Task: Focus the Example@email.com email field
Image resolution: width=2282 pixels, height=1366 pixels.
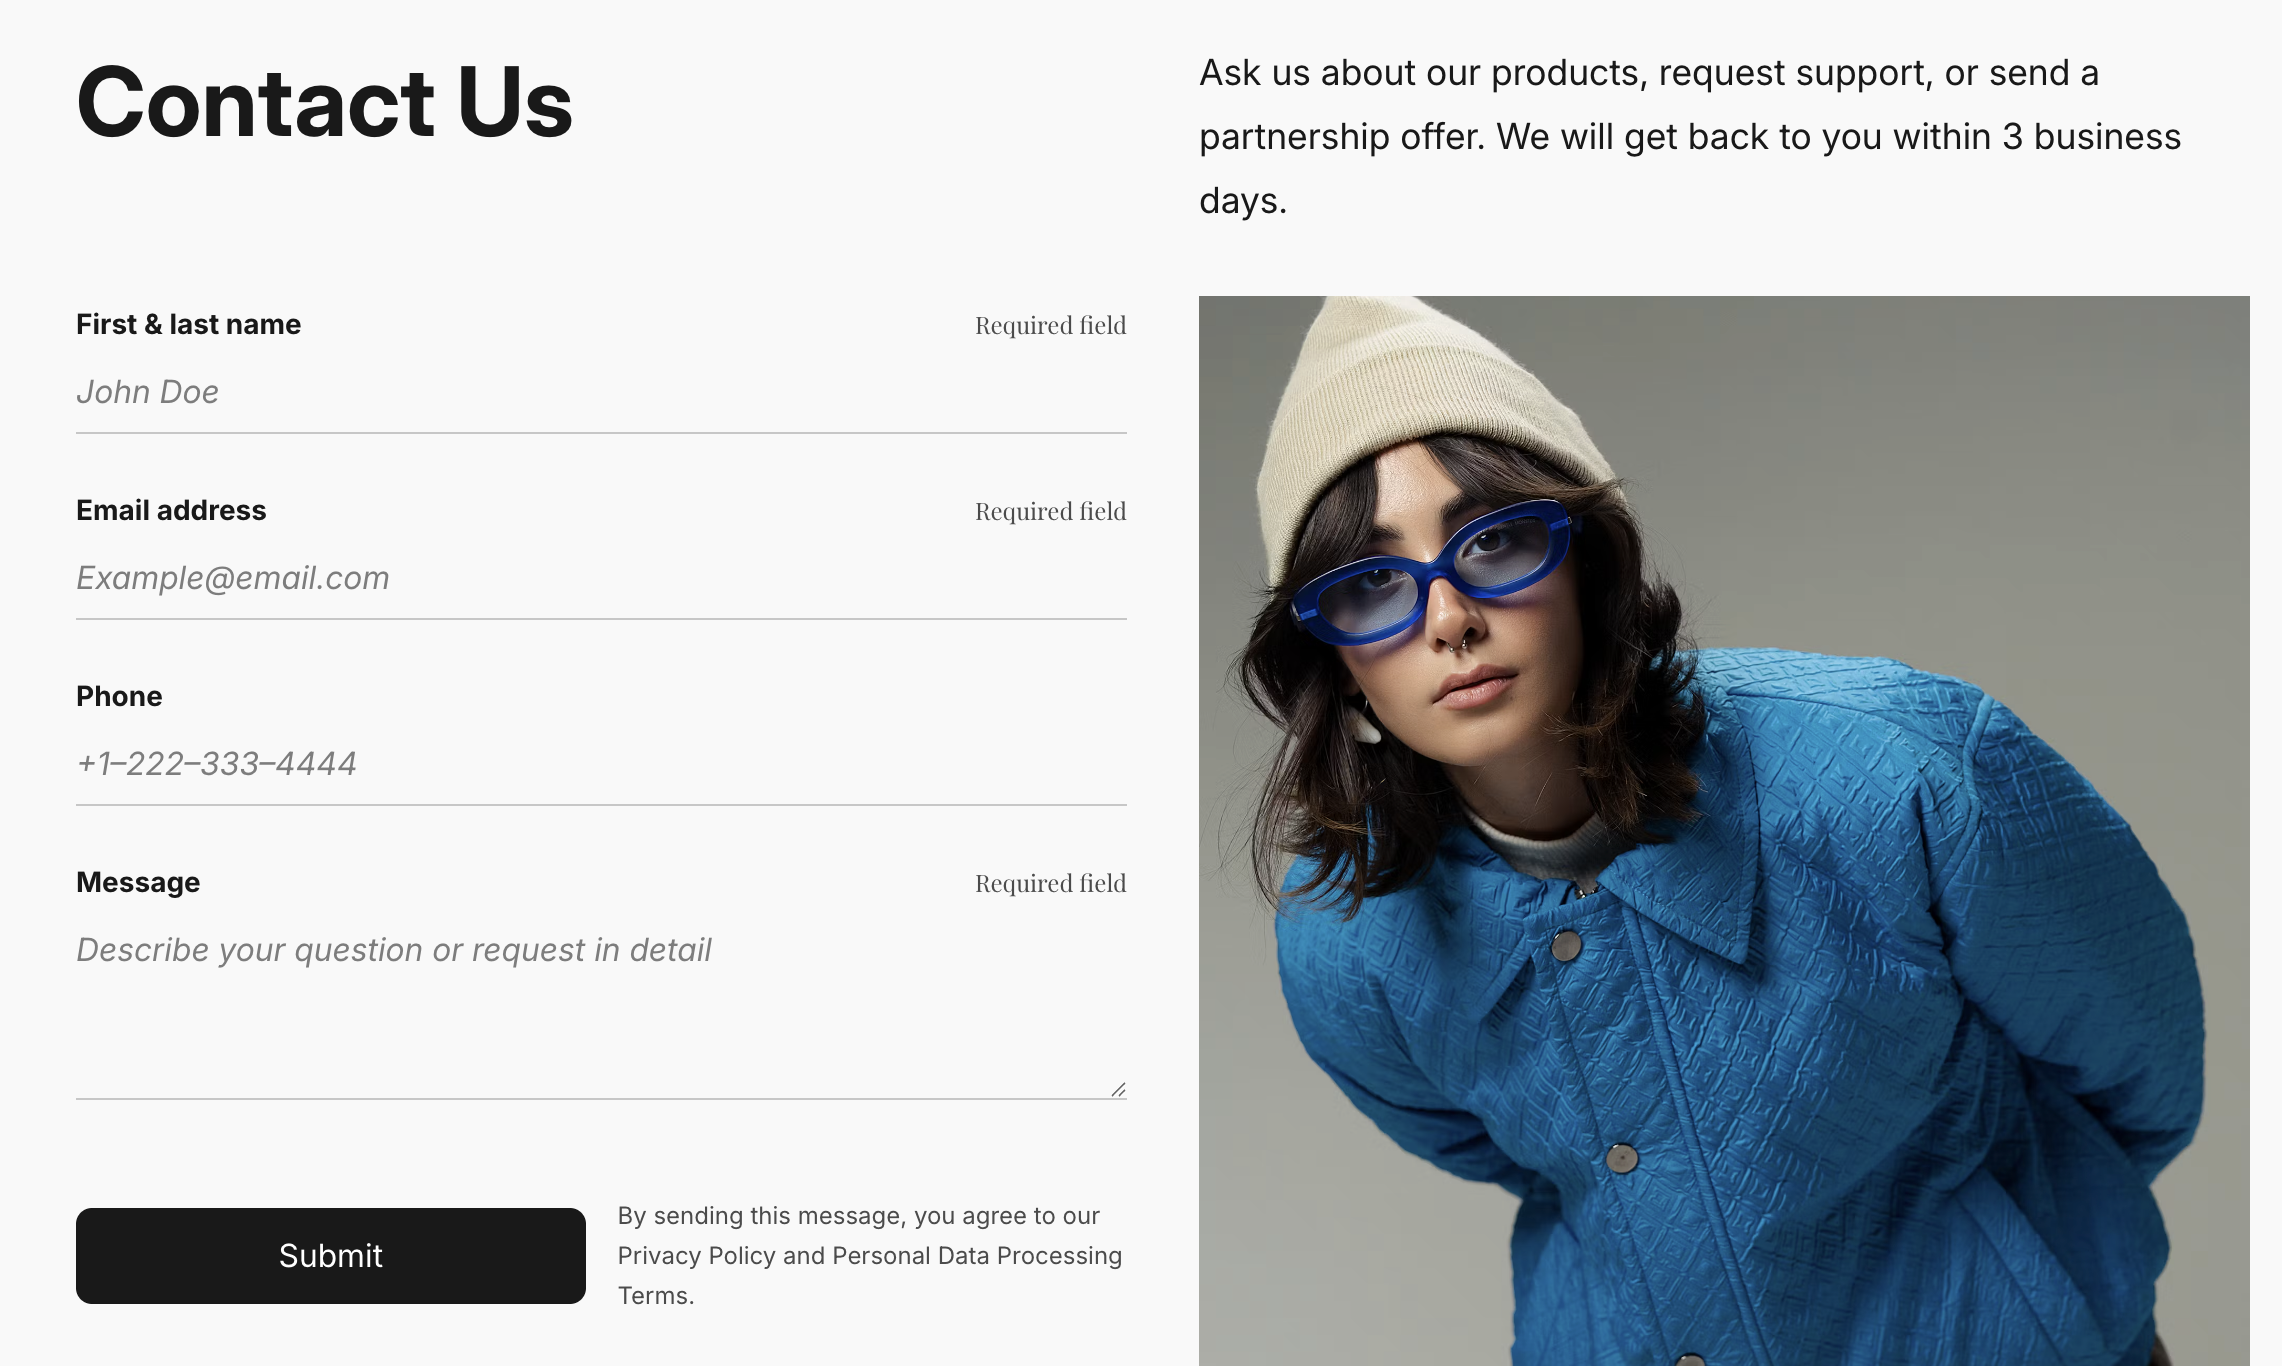Action: click(x=600, y=578)
